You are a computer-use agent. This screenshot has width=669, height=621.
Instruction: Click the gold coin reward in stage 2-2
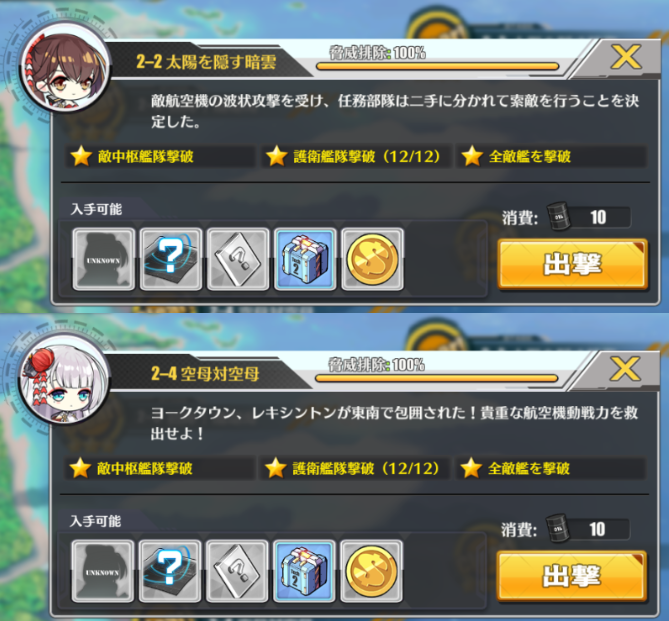point(372,259)
